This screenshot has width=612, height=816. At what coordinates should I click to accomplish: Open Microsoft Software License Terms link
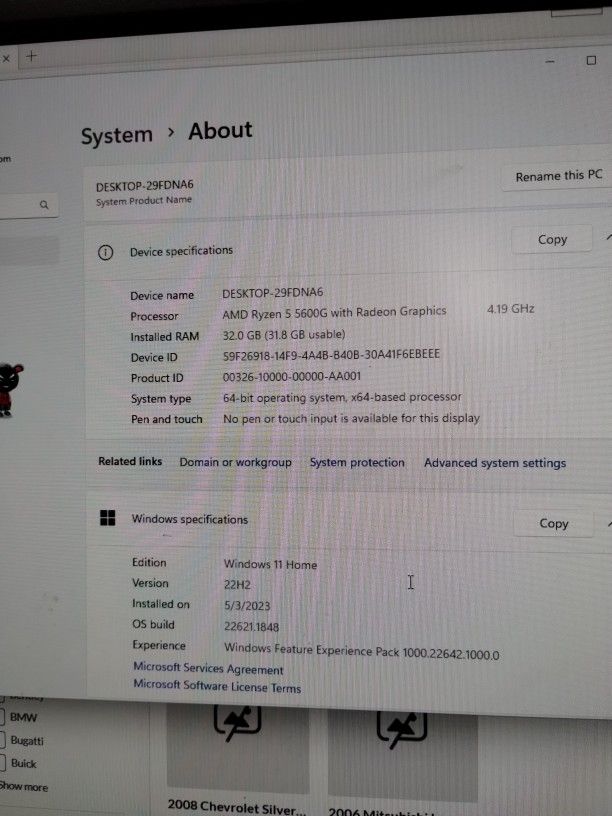[217, 686]
